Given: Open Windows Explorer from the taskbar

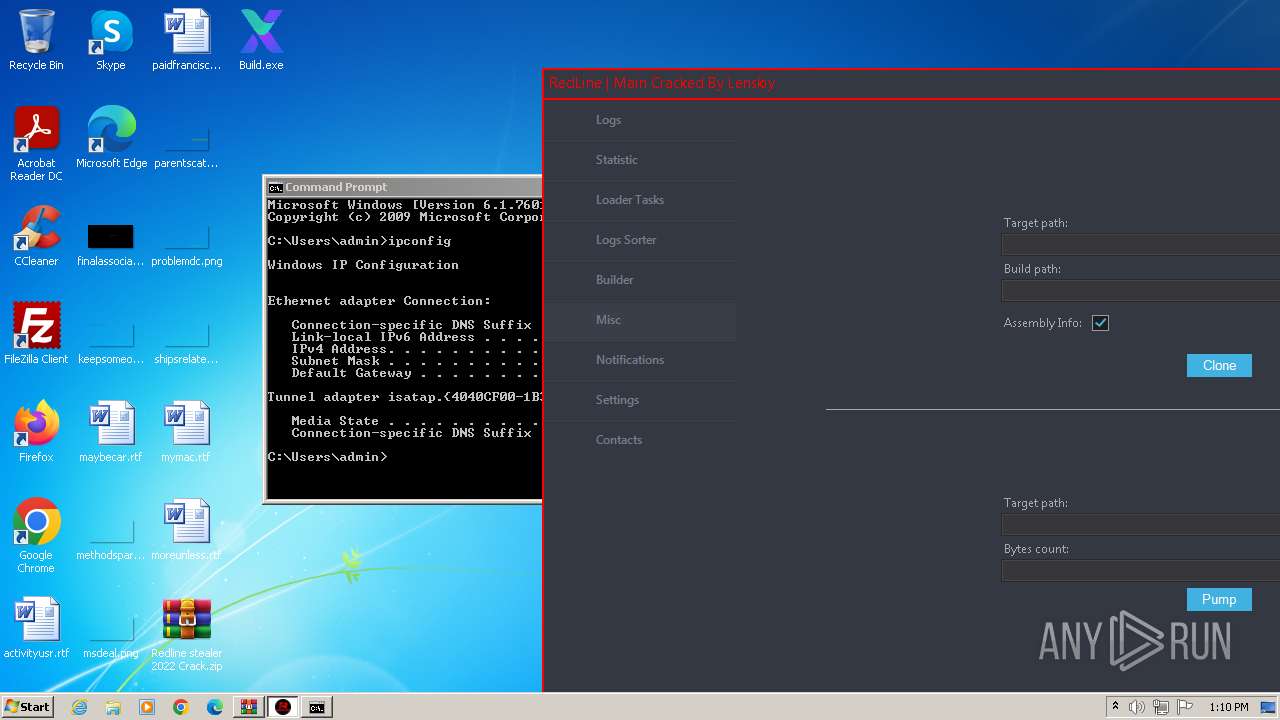Looking at the screenshot, I should (113, 707).
